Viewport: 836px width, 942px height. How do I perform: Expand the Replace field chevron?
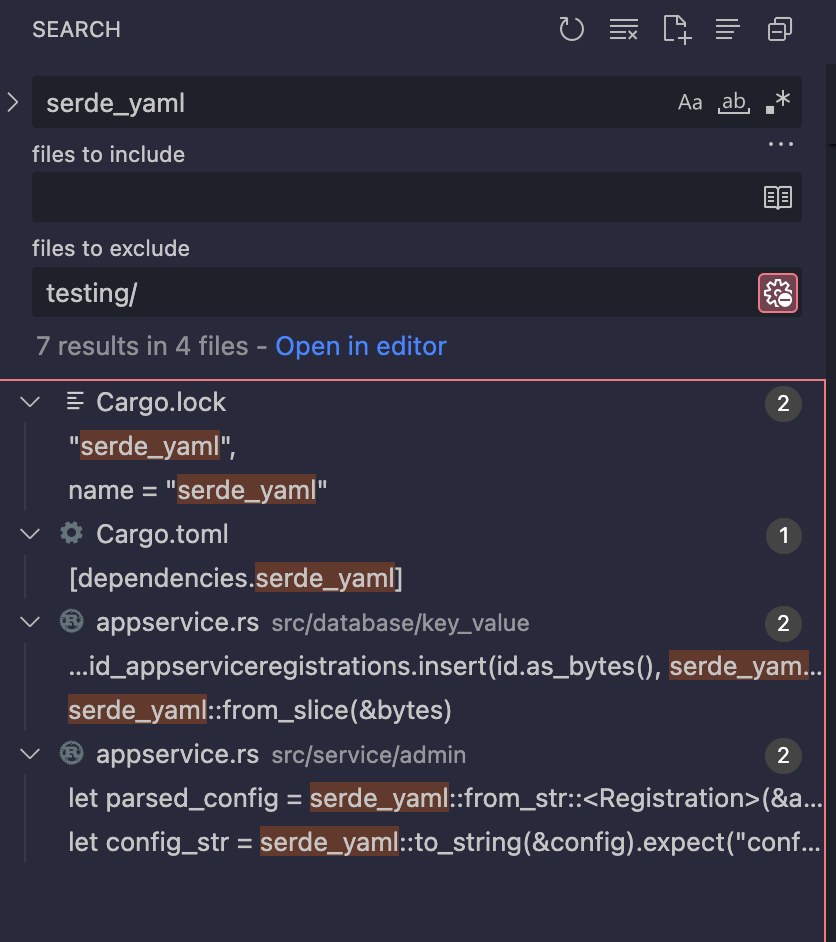(13, 102)
